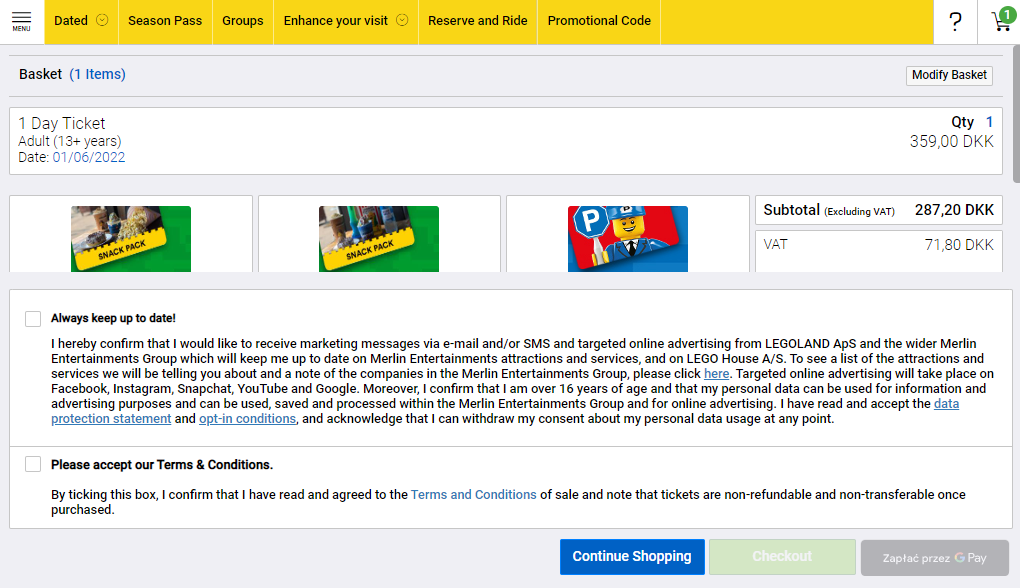Expand the Dated dropdown menu
Image resolution: width=1020 pixels, height=588 pixels.
(x=80, y=21)
